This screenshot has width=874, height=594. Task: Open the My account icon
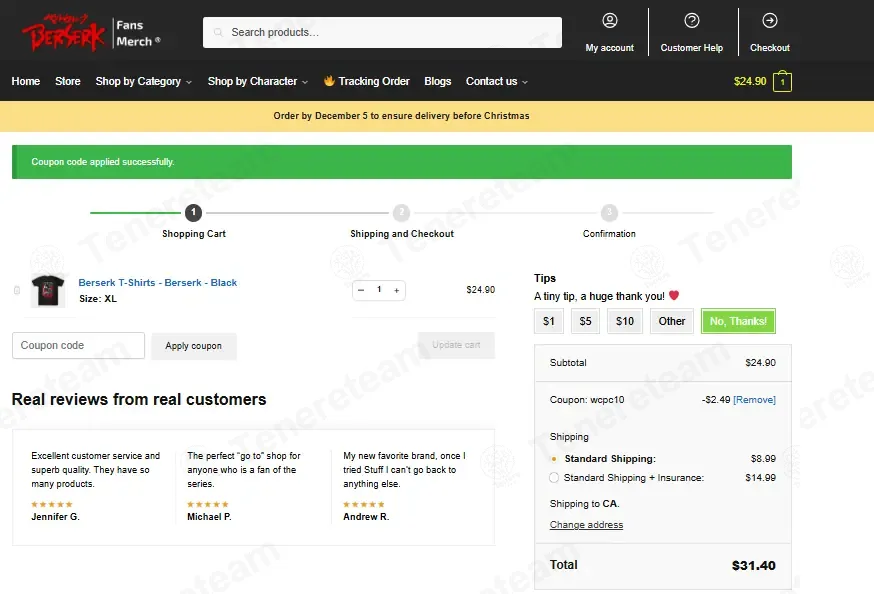coord(609,21)
